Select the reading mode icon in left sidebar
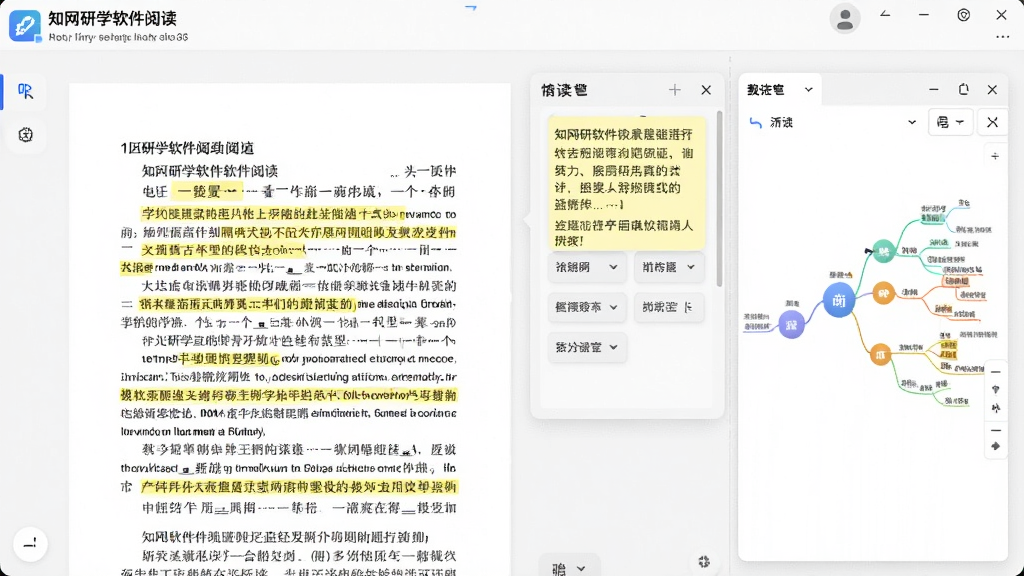 click(x=25, y=91)
